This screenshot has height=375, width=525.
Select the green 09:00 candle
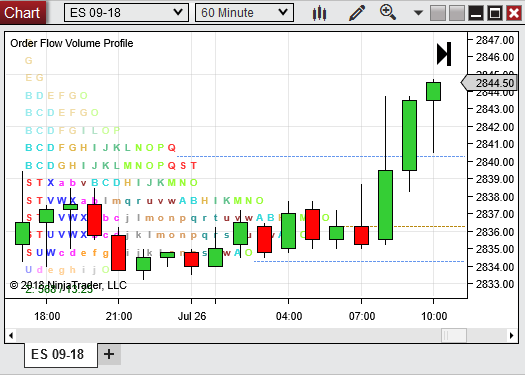(x=409, y=135)
